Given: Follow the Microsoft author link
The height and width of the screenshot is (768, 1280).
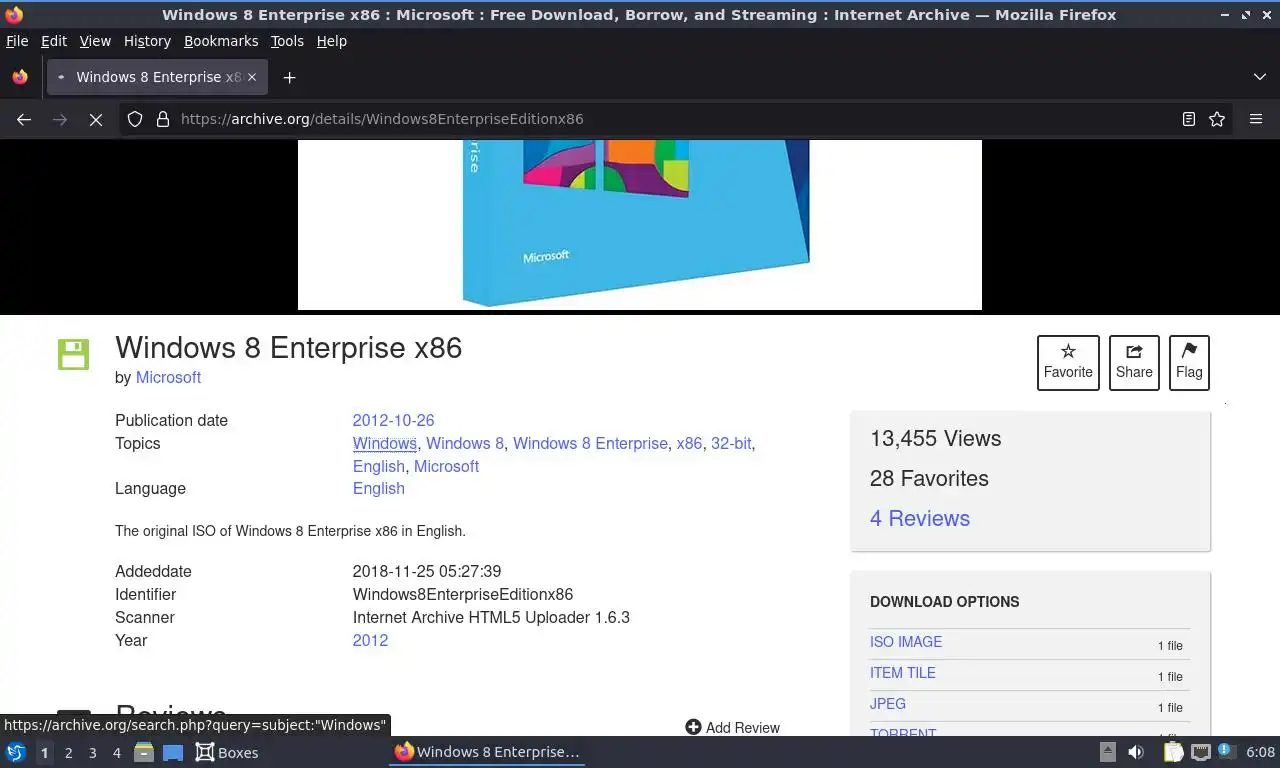Looking at the screenshot, I should [168, 377].
